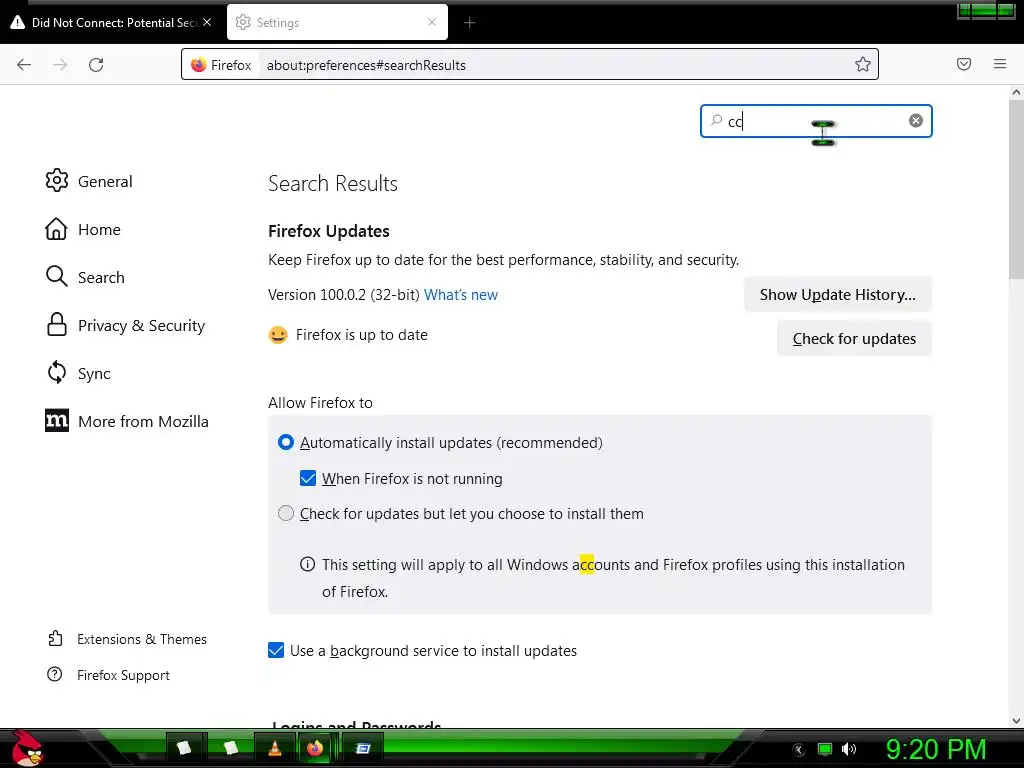
Task: Clear the settings search box text
Action: 916,120
